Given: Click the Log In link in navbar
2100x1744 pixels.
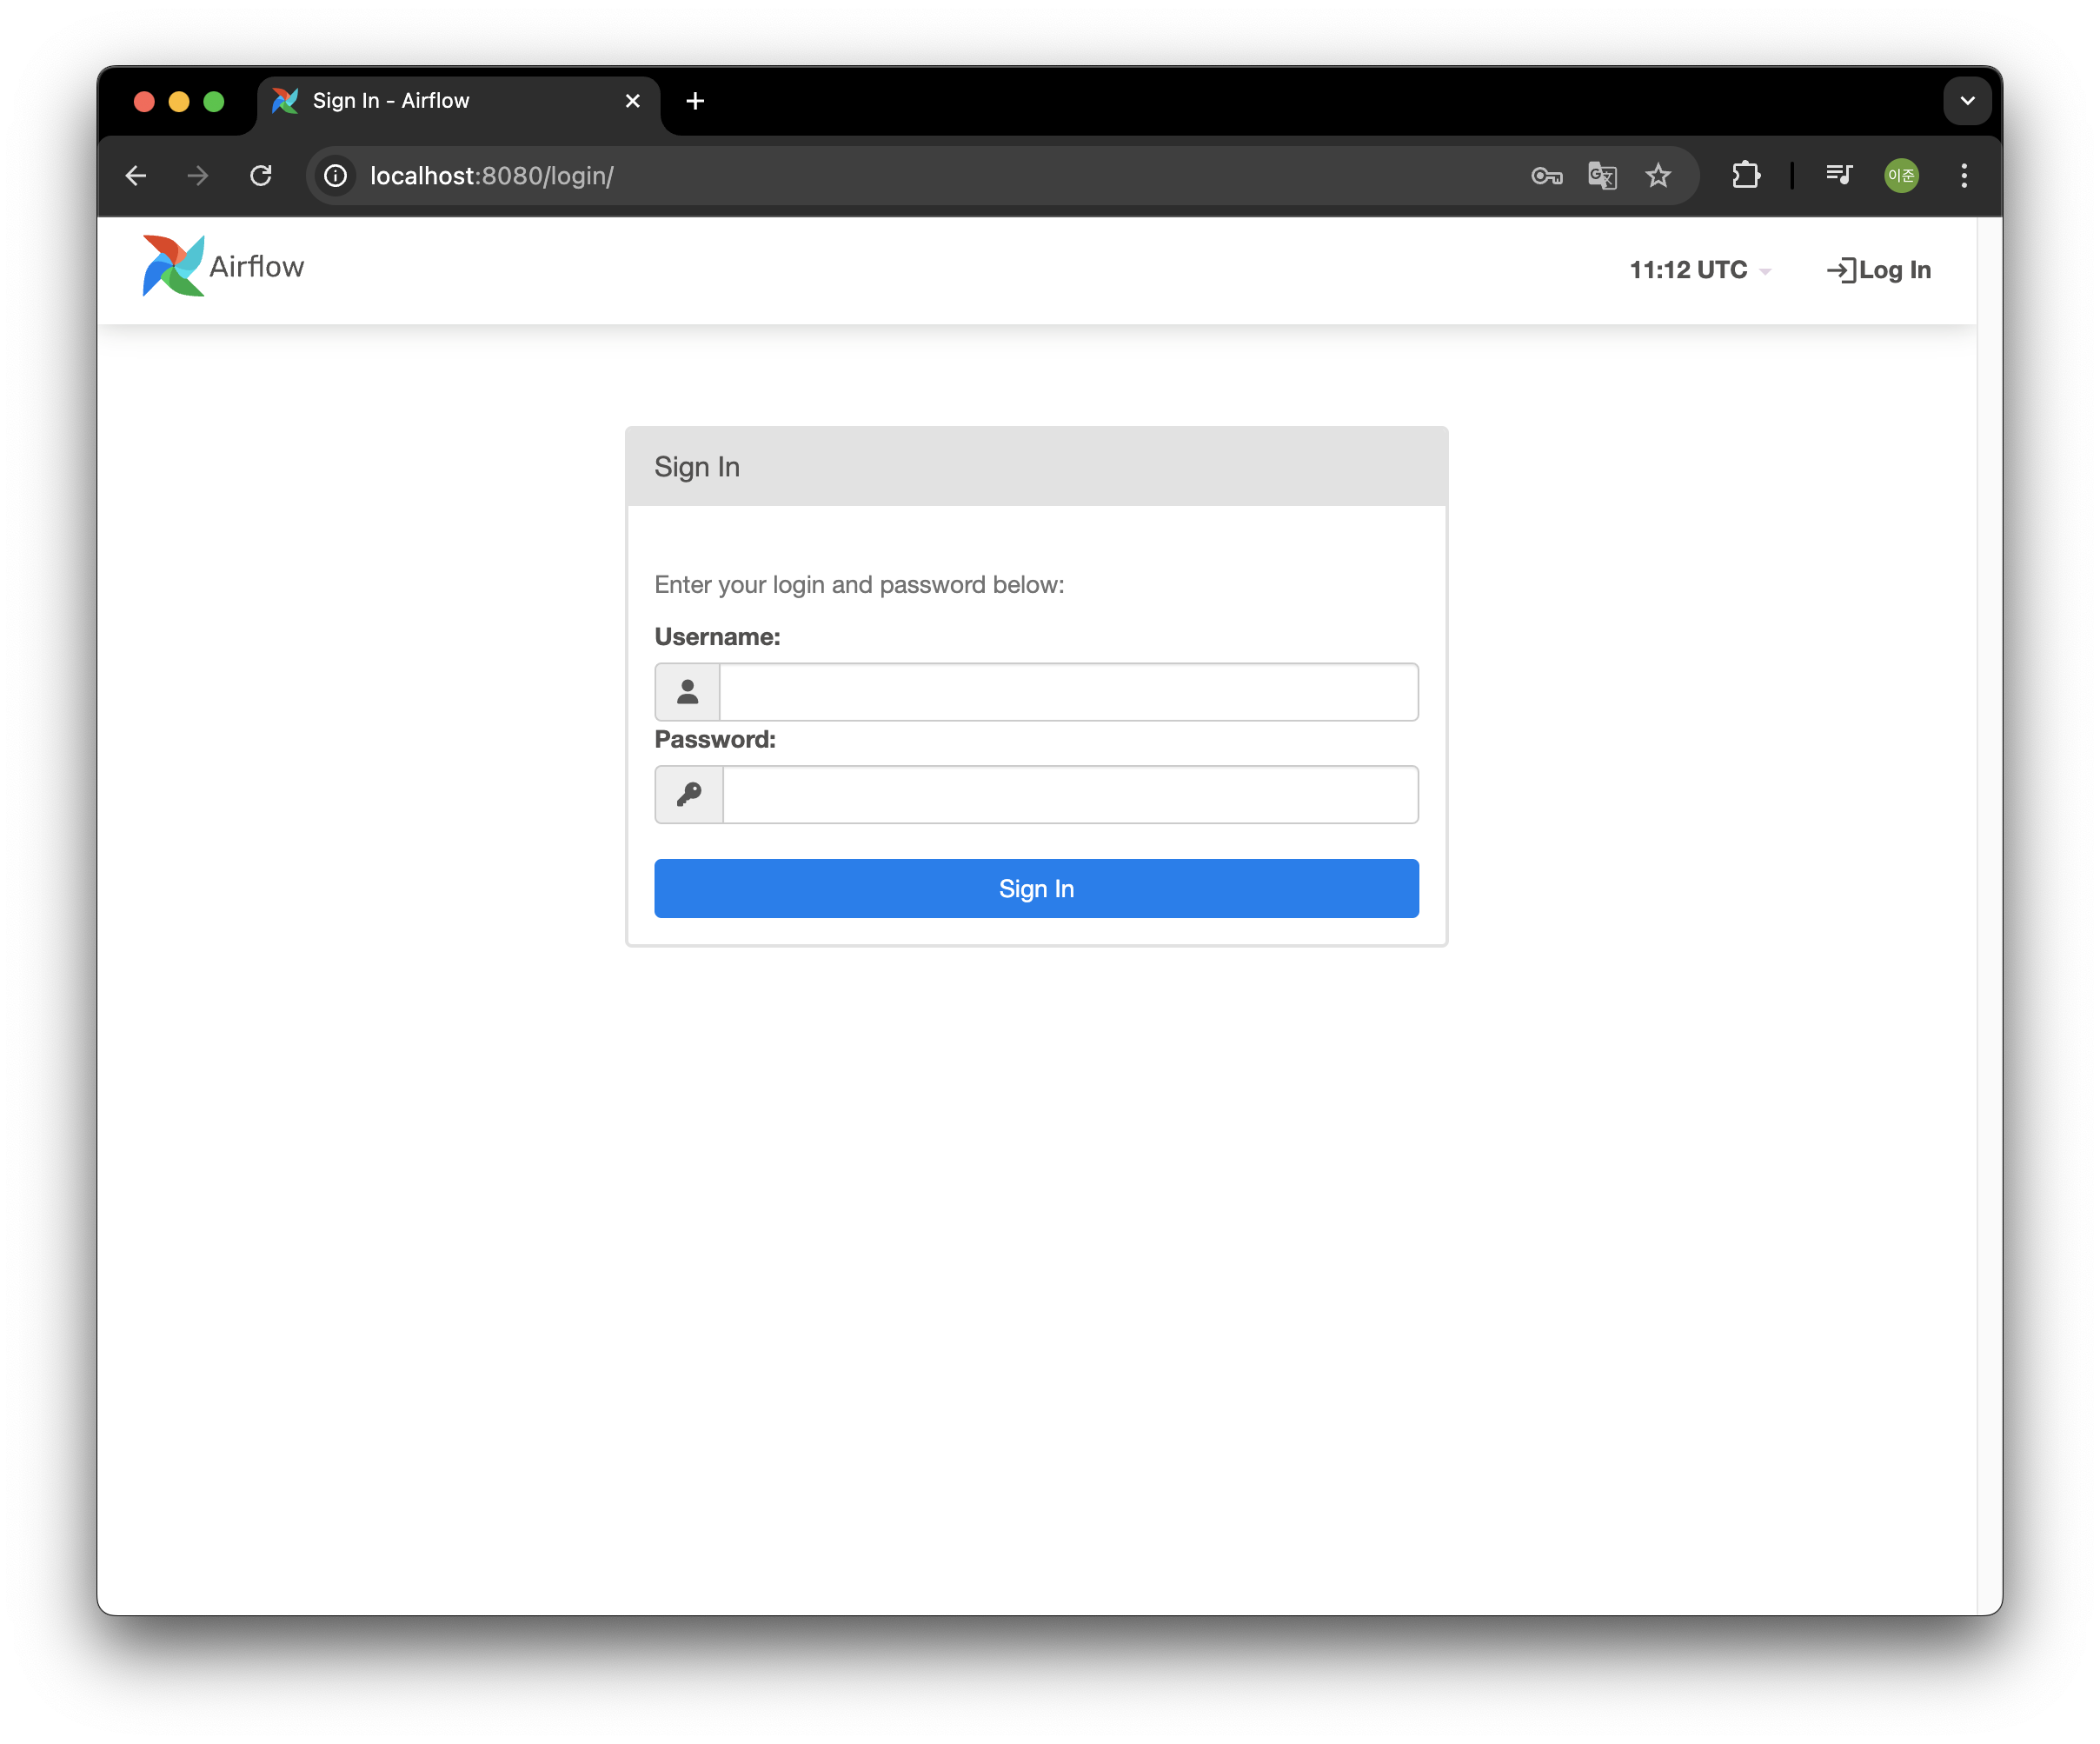Looking at the screenshot, I should point(1878,270).
